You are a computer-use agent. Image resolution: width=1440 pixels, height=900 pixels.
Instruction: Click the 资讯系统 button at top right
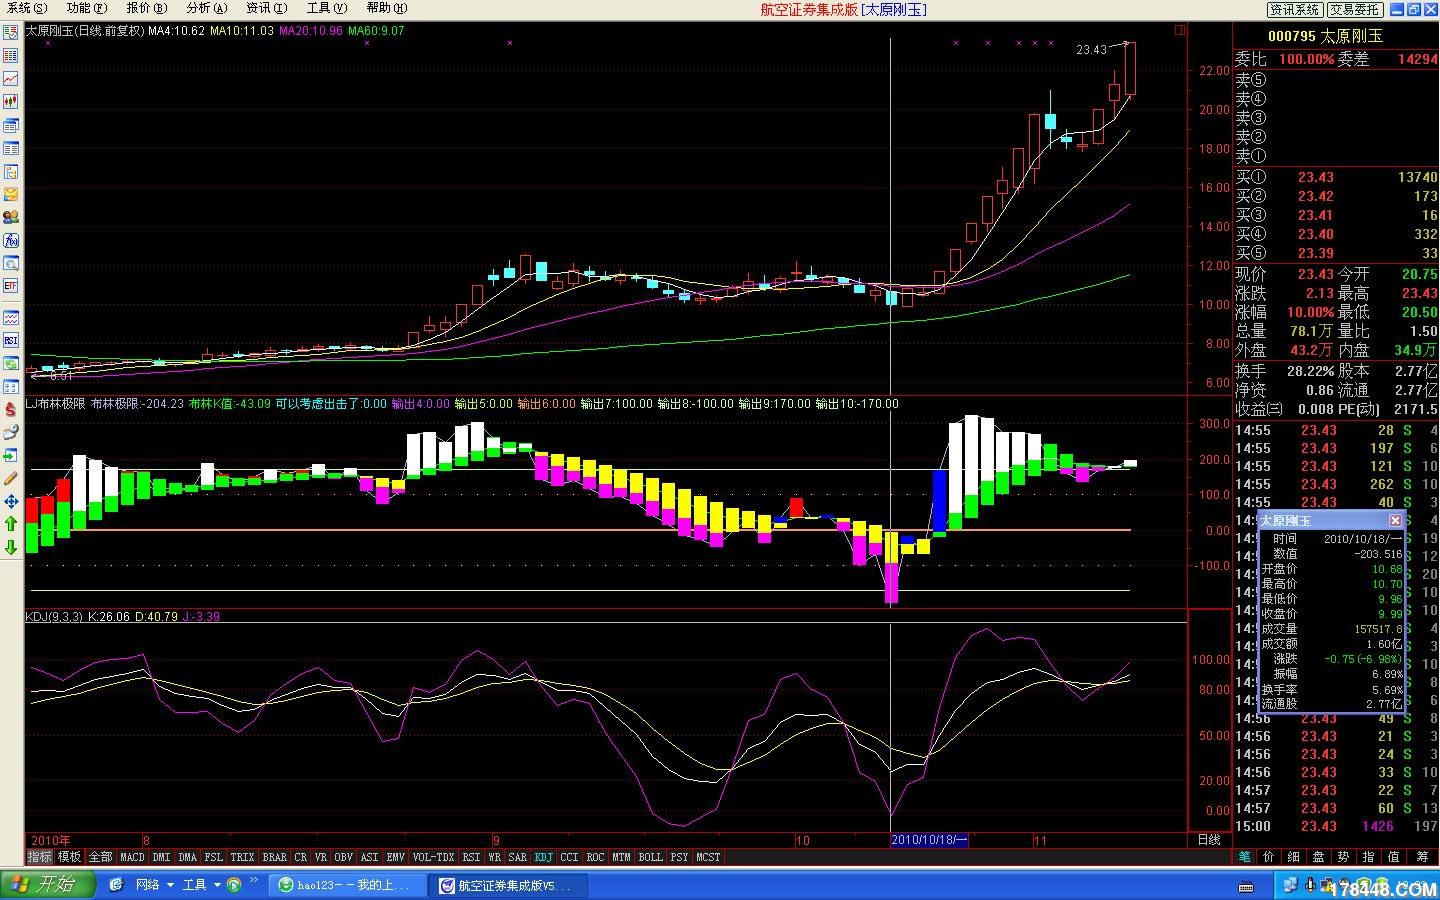click(1295, 9)
